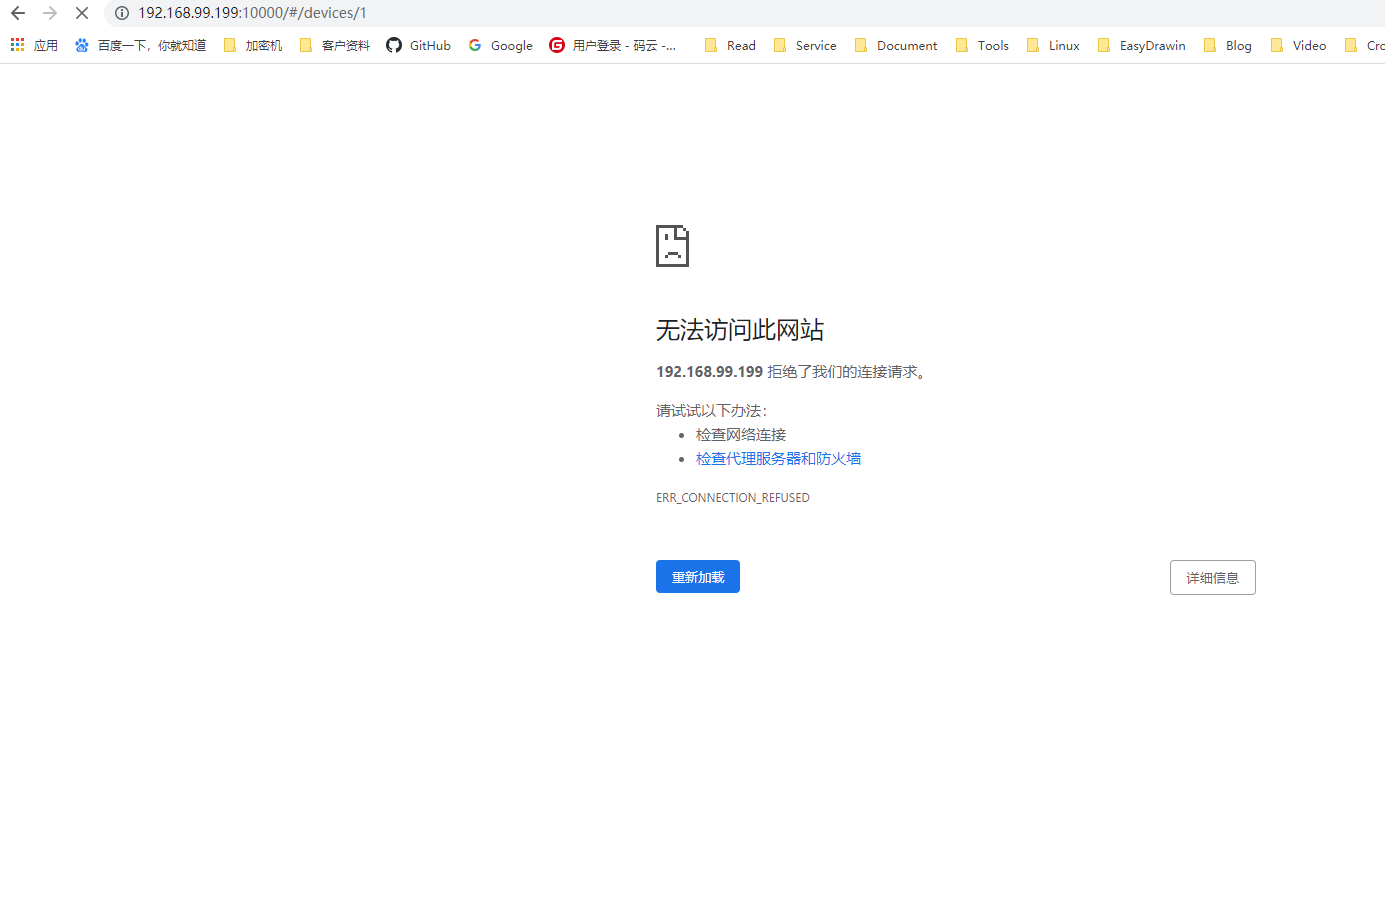The height and width of the screenshot is (923, 1385).
Task: Open the Service bookmark folder
Action: pos(805,45)
